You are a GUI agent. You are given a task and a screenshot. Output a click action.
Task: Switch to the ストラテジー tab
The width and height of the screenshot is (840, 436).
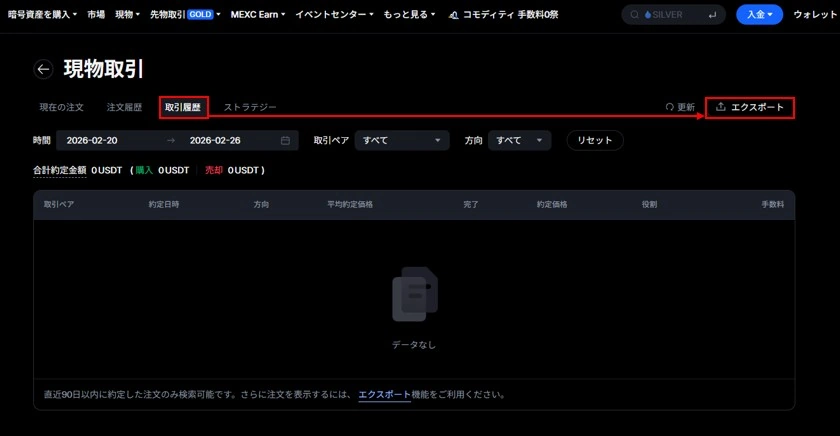pyautogui.click(x=250, y=107)
